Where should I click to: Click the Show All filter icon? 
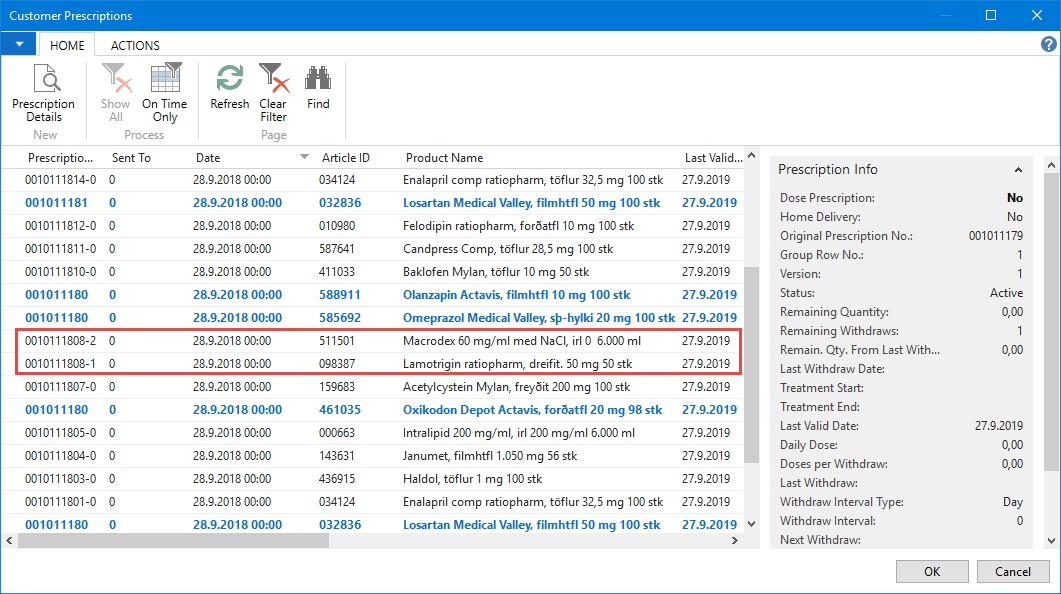click(x=115, y=93)
